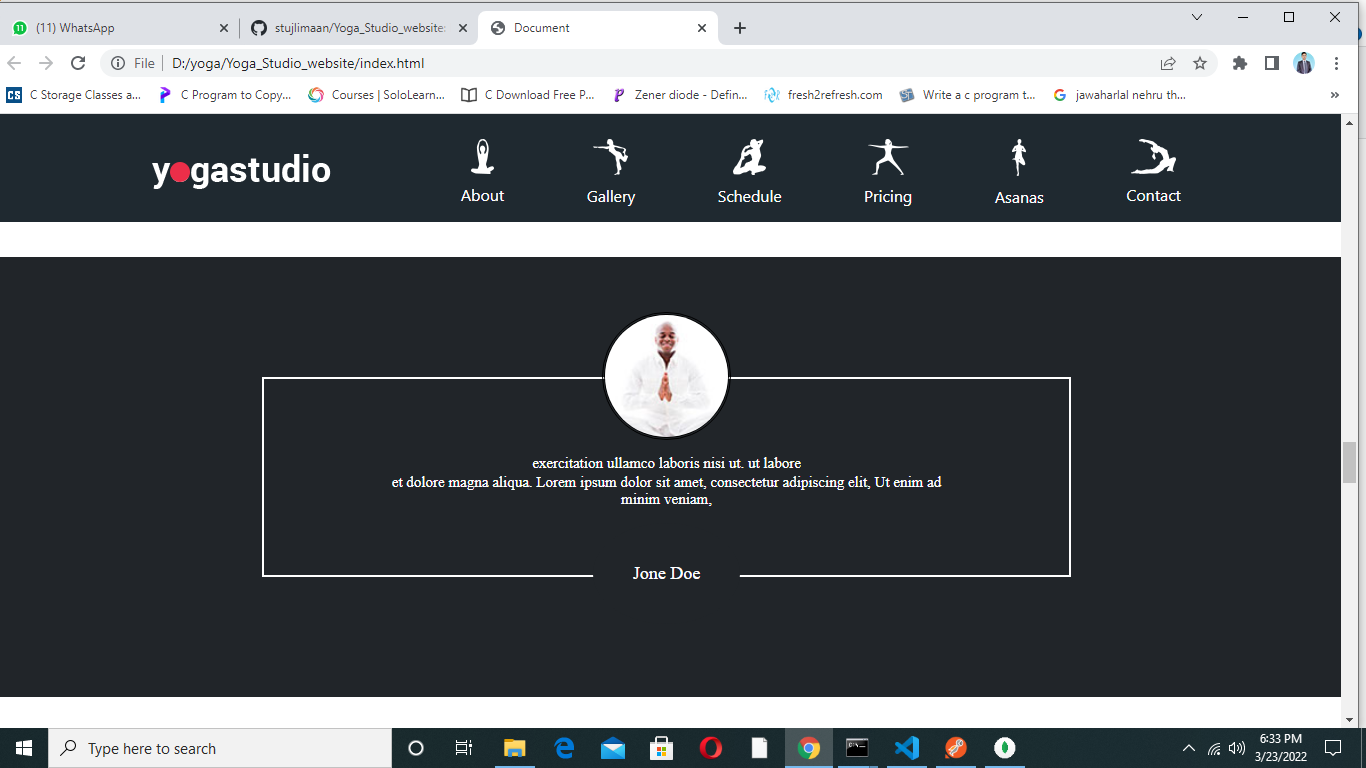Click the yogastudio logo
Screen dimensions: 1366x768
(x=241, y=170)
